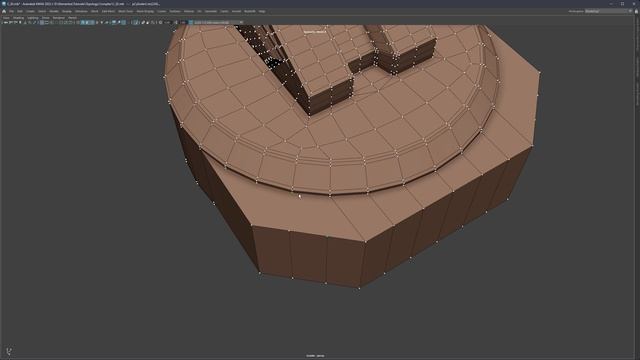The image size is (640, 360).
Task: Open the File menu
Action: pyautogui.click(x=11, y=11)
